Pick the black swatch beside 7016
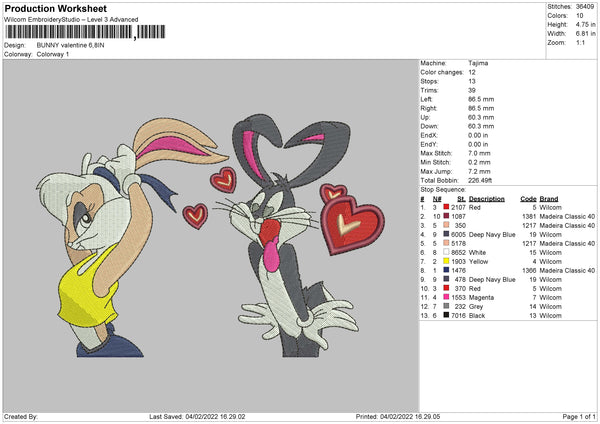Viewport: 600px width, 424px height. click(446, 315)
